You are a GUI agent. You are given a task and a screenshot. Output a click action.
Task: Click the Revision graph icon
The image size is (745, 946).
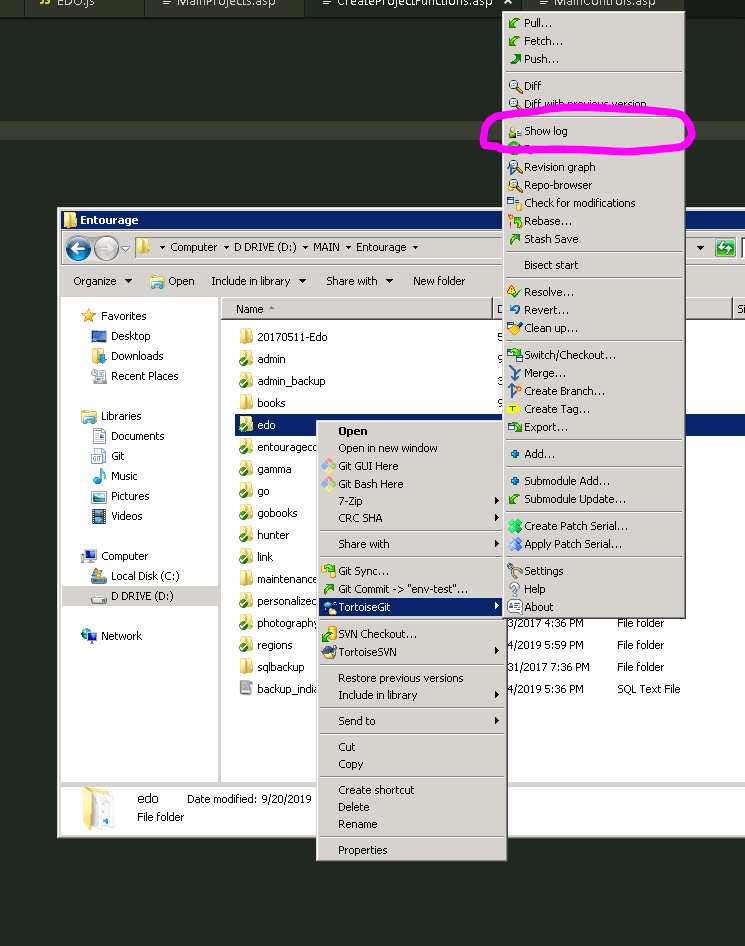[x=514, y=167]
